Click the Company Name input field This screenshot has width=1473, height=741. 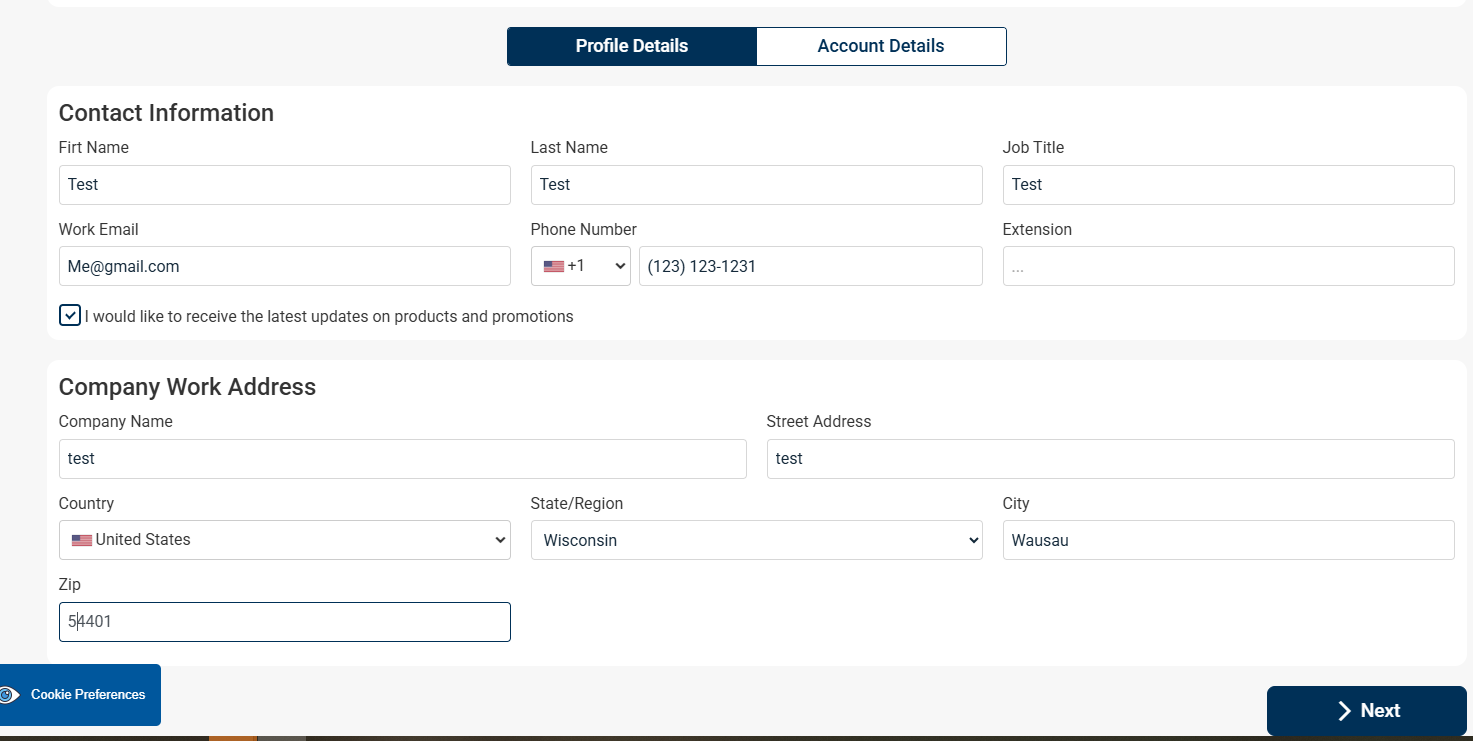(402, 459)
